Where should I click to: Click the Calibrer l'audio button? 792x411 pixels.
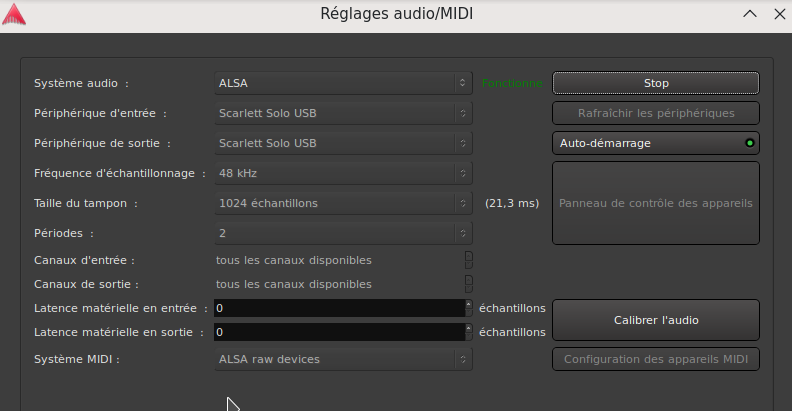click(x=656, y=320)
